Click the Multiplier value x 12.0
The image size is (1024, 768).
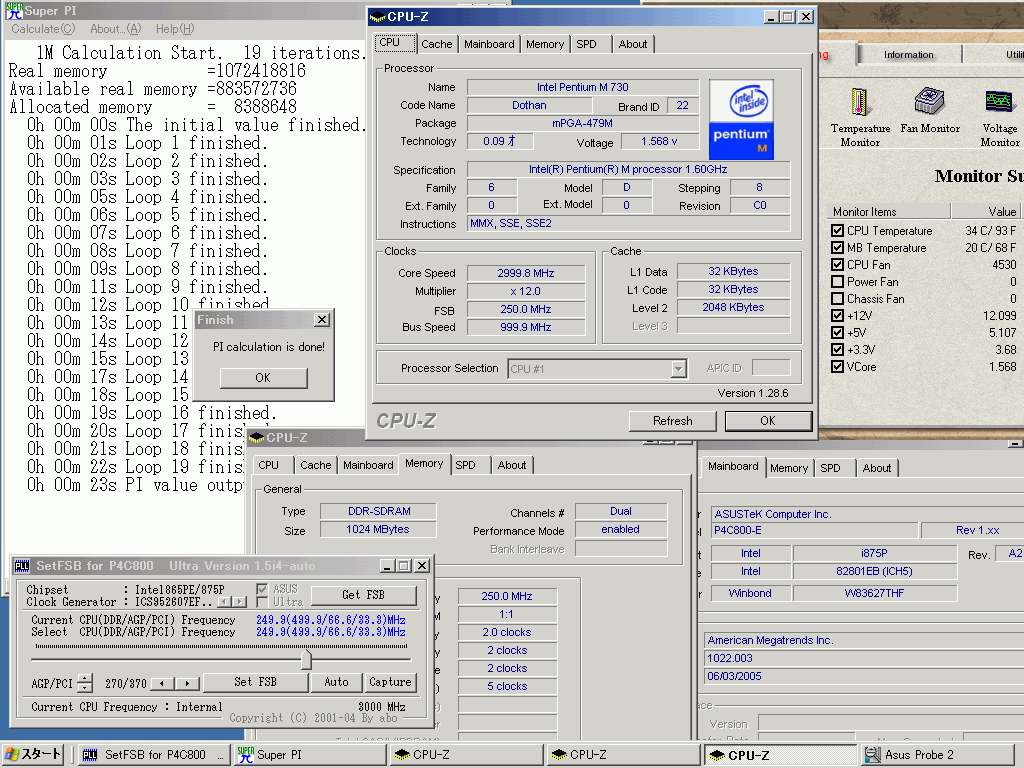tap(526, 291)
